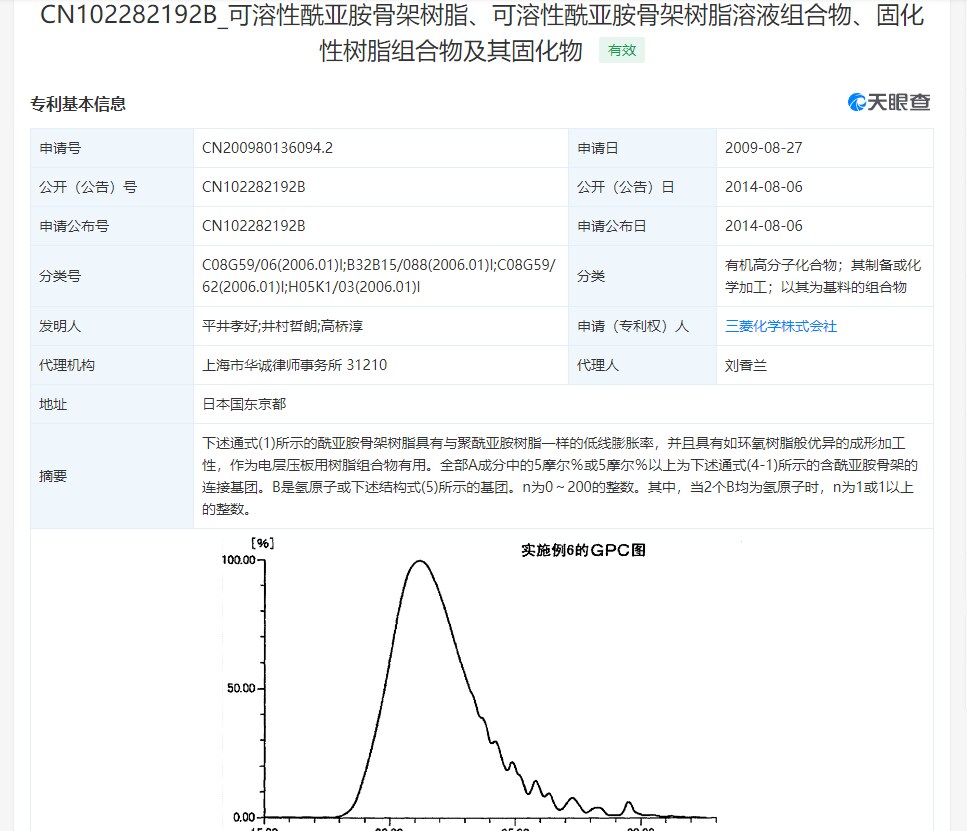Select the abstract paragraph text
This screenshot has height=831, width=967.
[559, 476]
